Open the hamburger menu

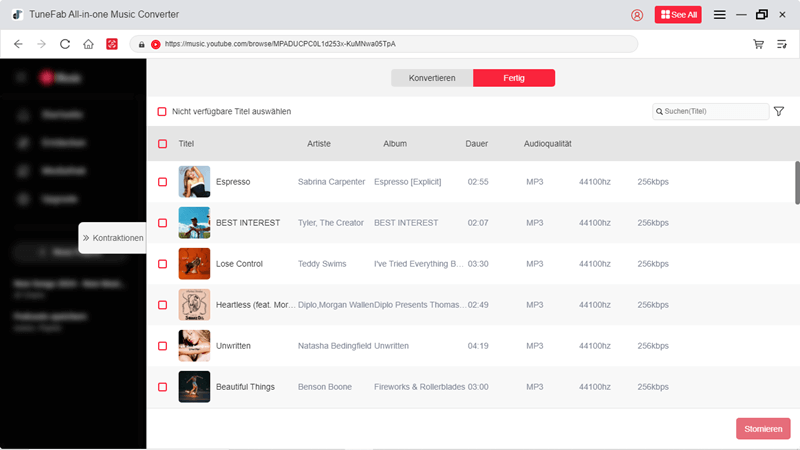click(x=719, y=15)
